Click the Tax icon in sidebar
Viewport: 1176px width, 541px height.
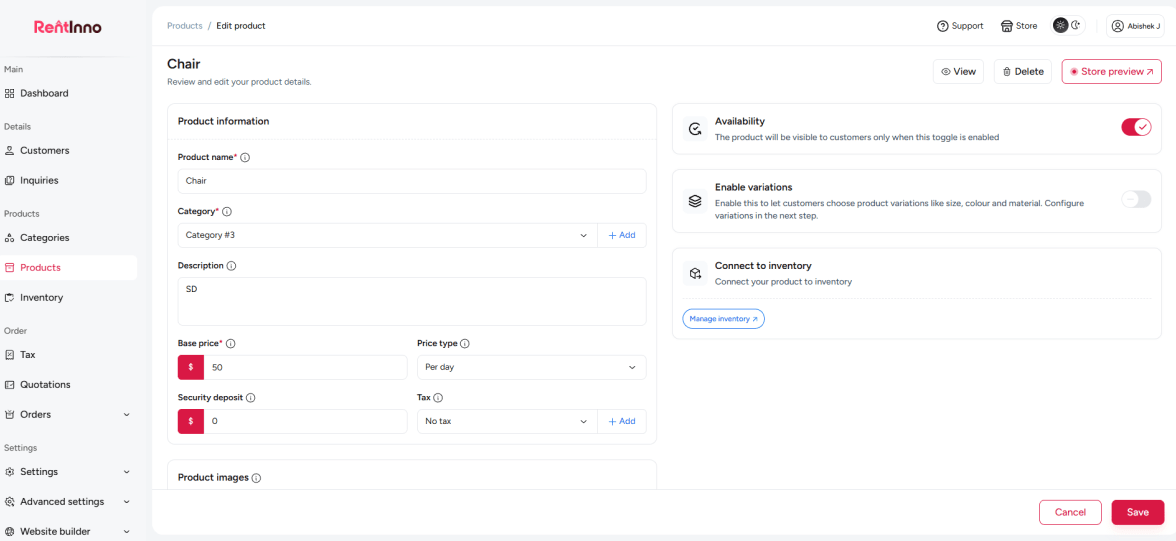pyautogui.click(x=10, y=355)
